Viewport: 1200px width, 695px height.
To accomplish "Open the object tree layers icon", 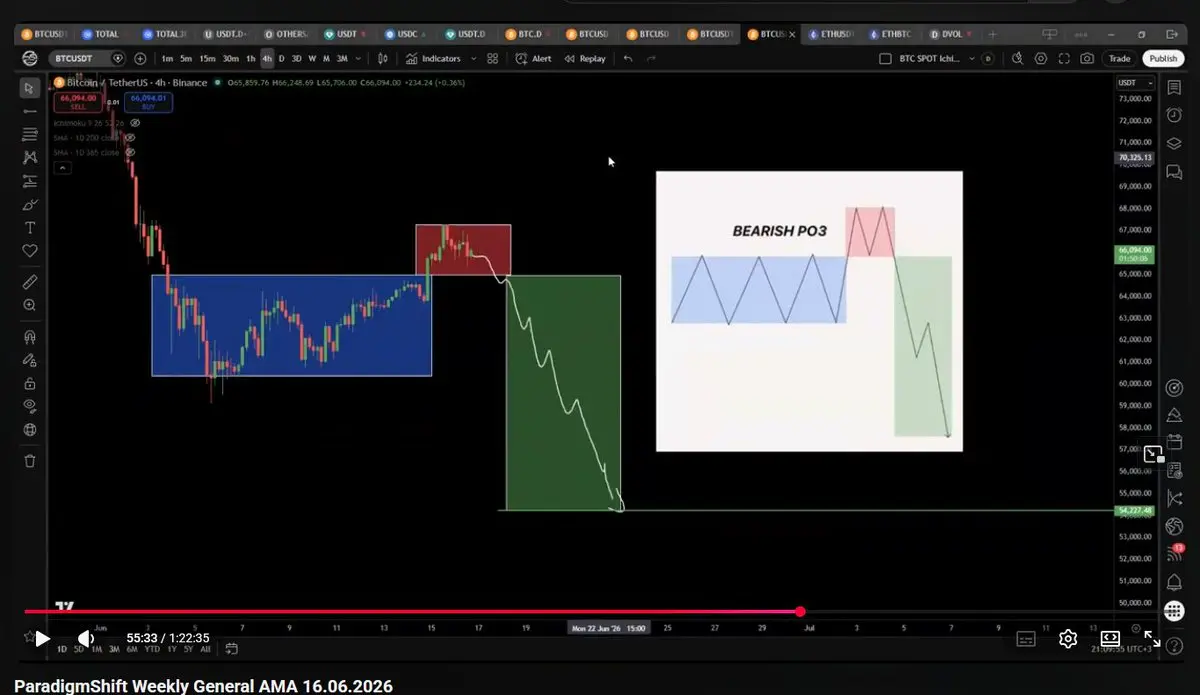I will pyautogui.click(x=1174, y=144).
